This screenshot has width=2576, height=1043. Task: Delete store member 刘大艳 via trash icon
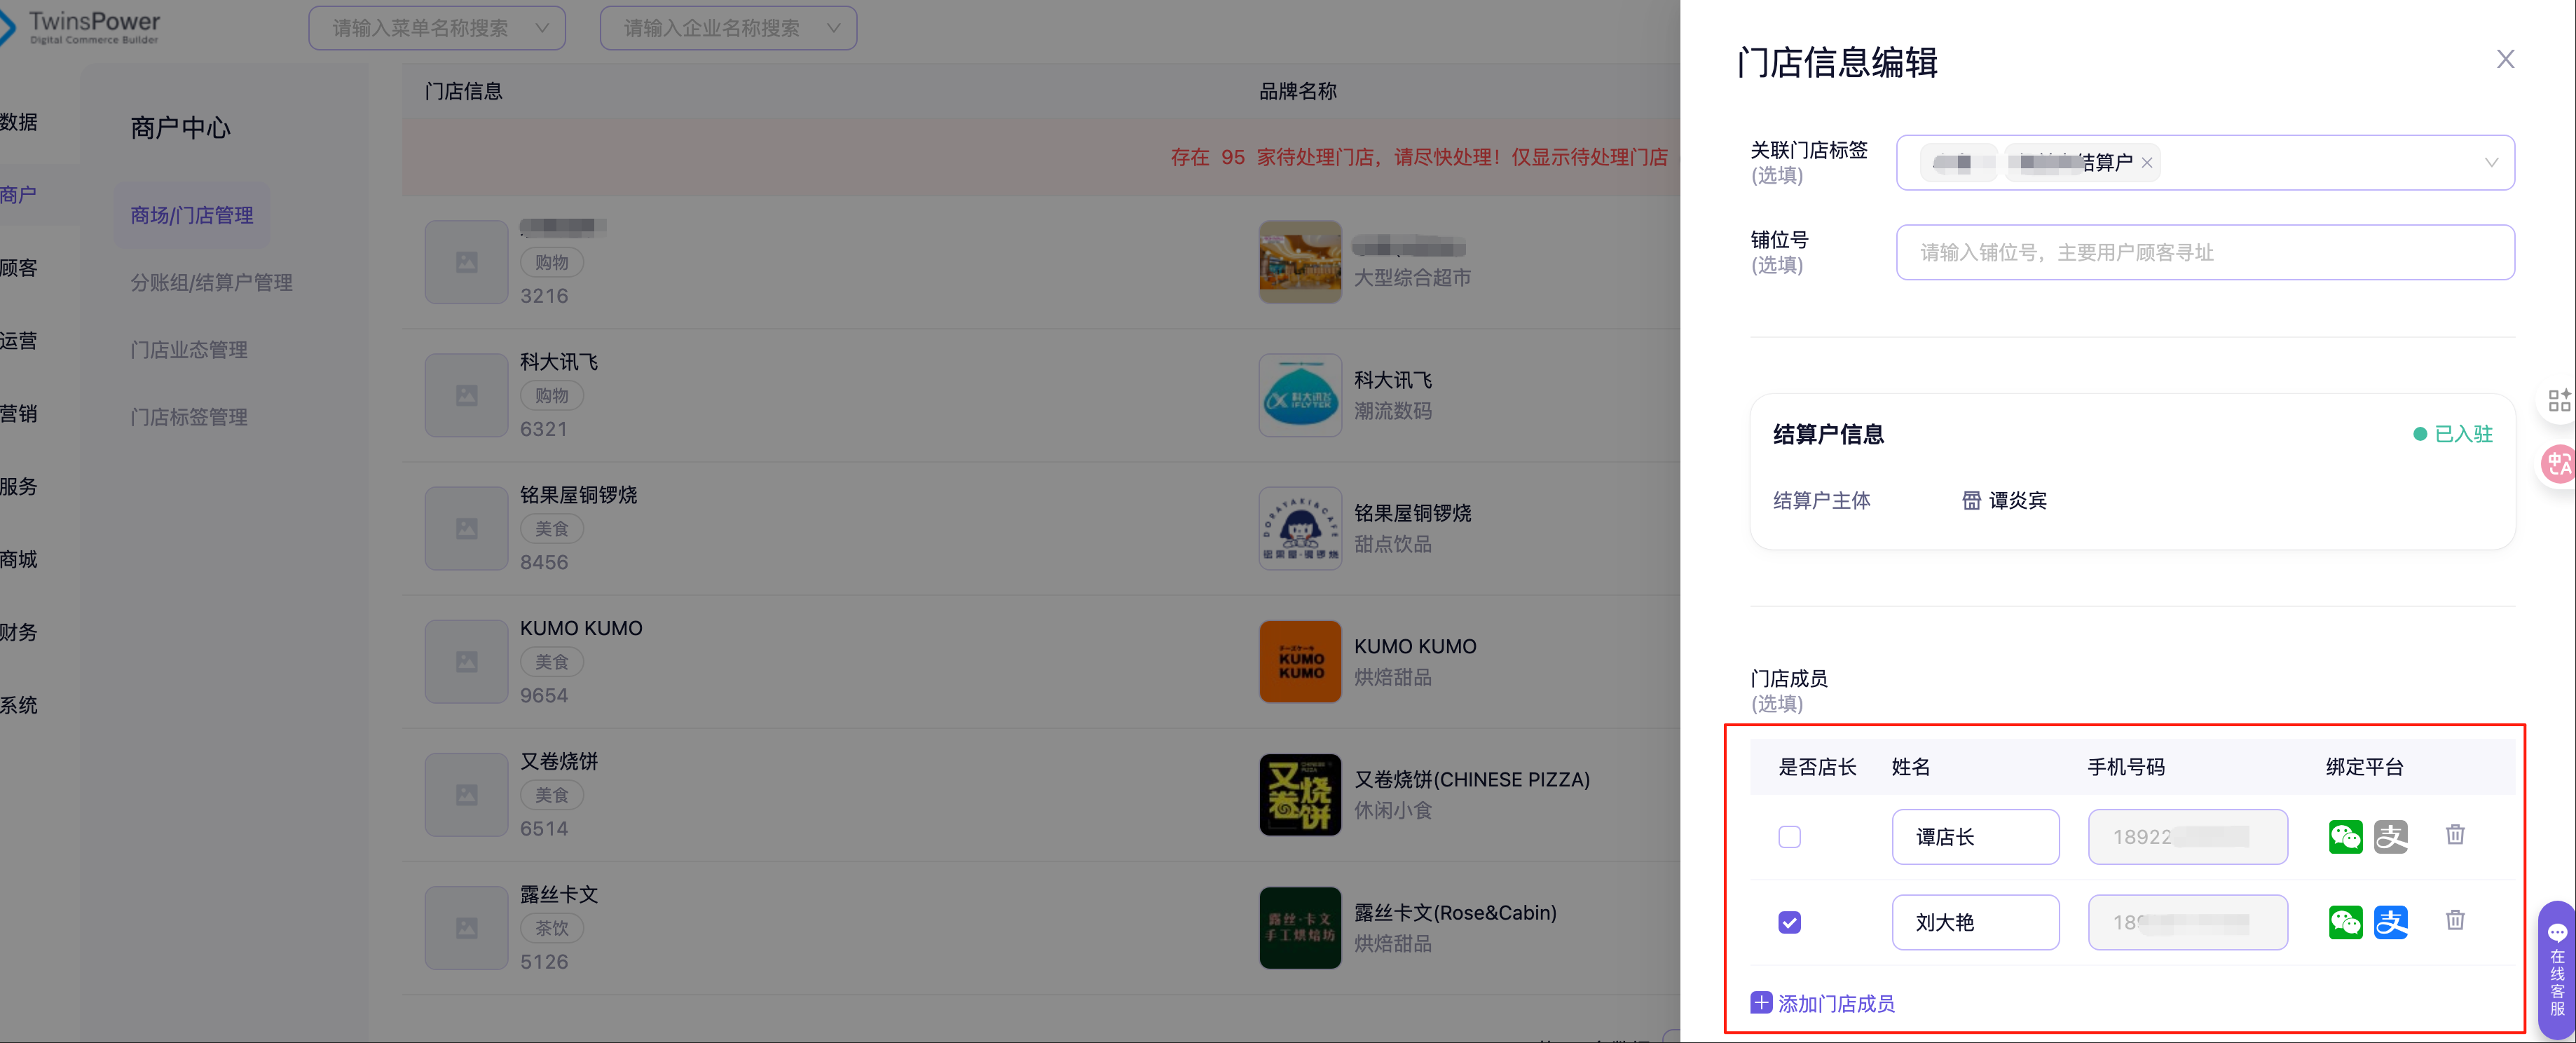coord(2454,919)
